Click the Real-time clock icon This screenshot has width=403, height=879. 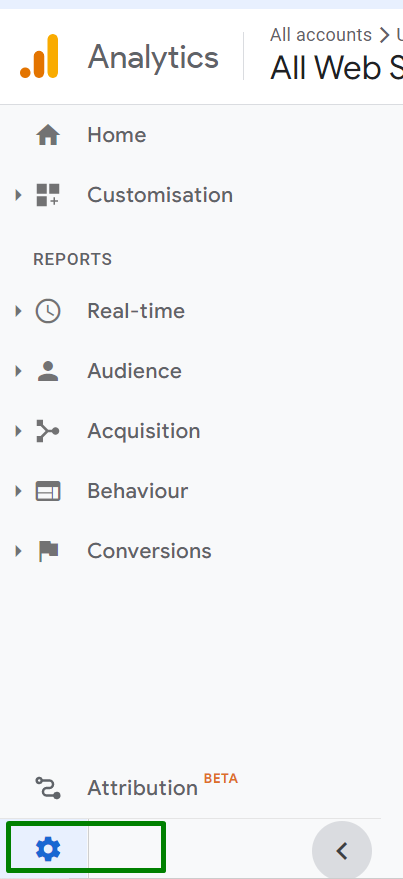48,311
